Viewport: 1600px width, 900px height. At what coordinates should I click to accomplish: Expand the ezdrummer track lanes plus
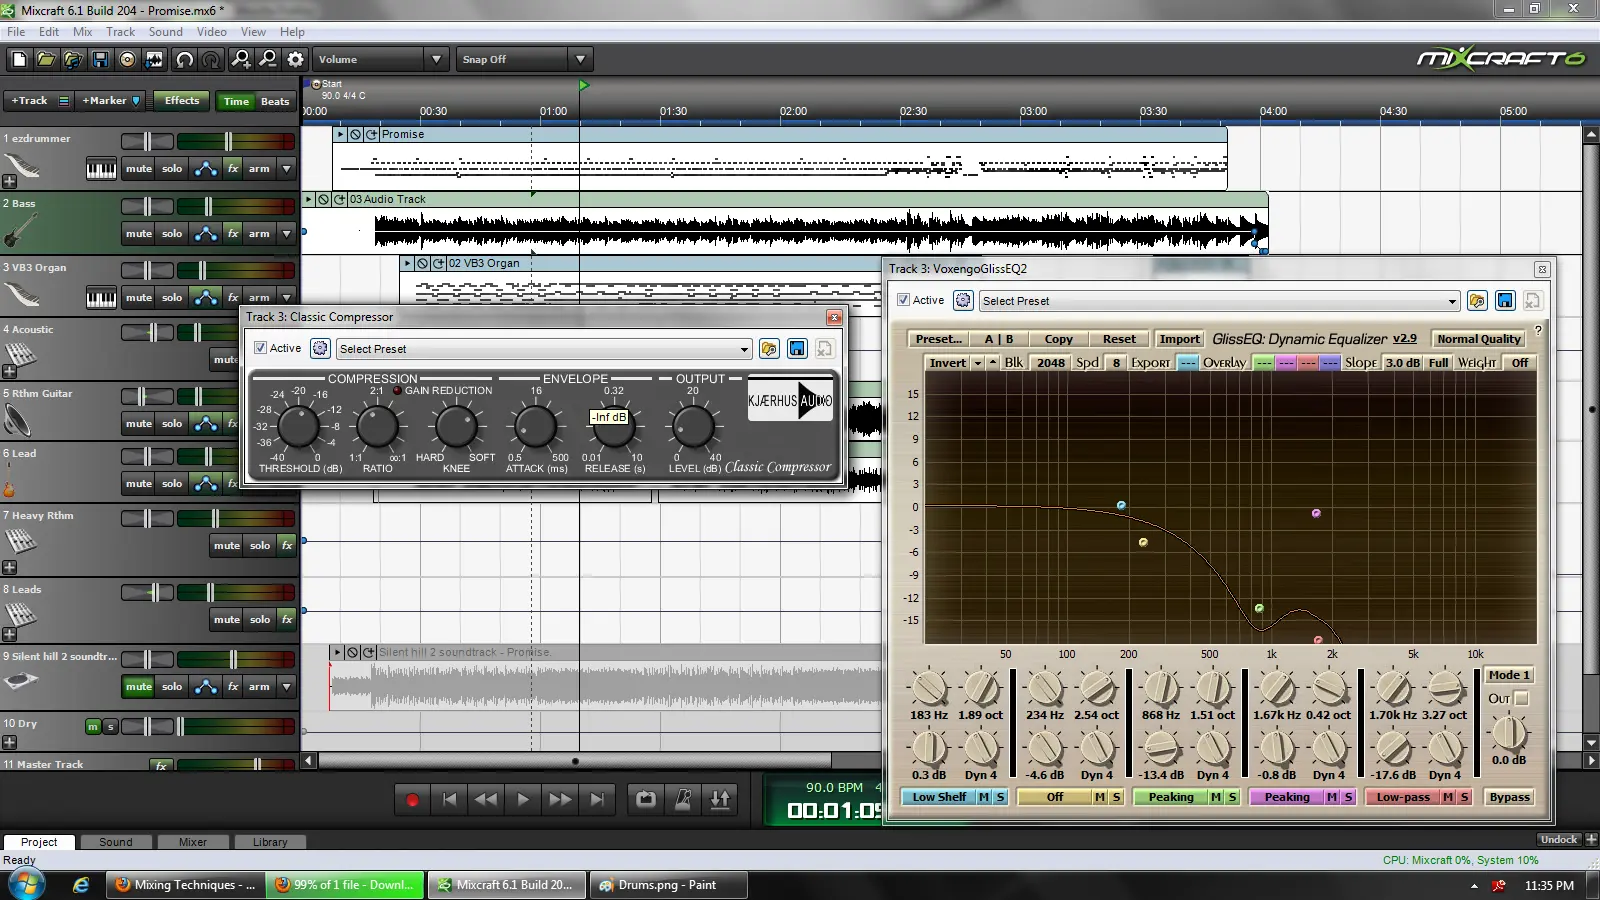tap(9, 182)
